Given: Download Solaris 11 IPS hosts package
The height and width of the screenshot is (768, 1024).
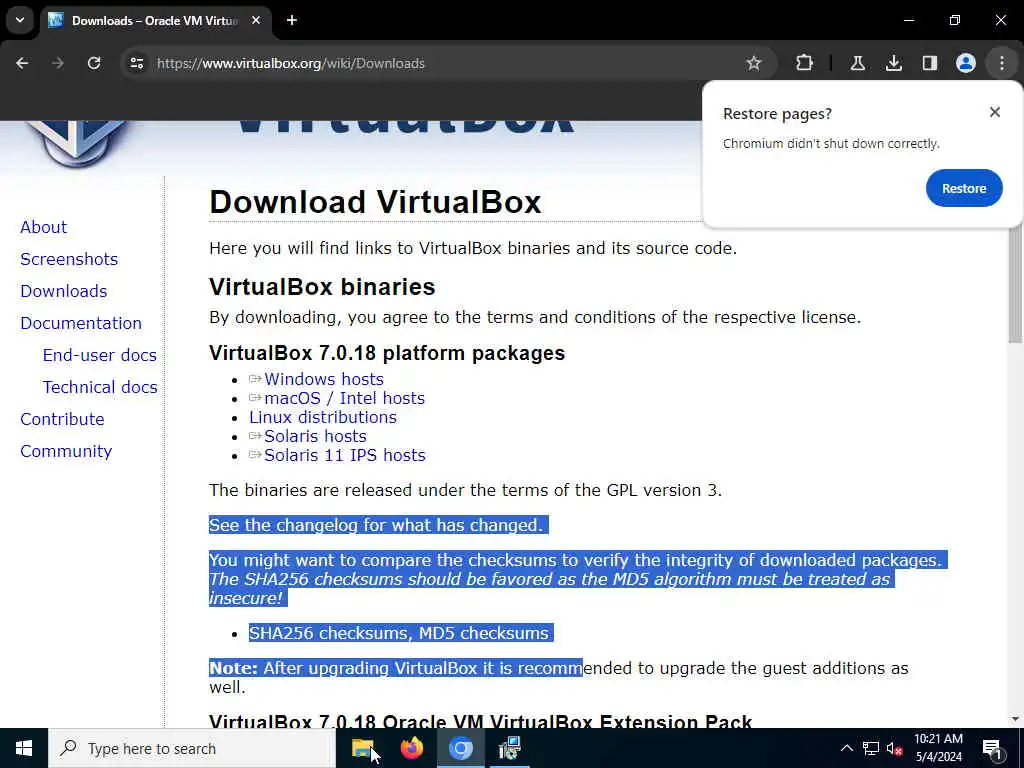Looking at the screenshot, I should pos(344,455).
